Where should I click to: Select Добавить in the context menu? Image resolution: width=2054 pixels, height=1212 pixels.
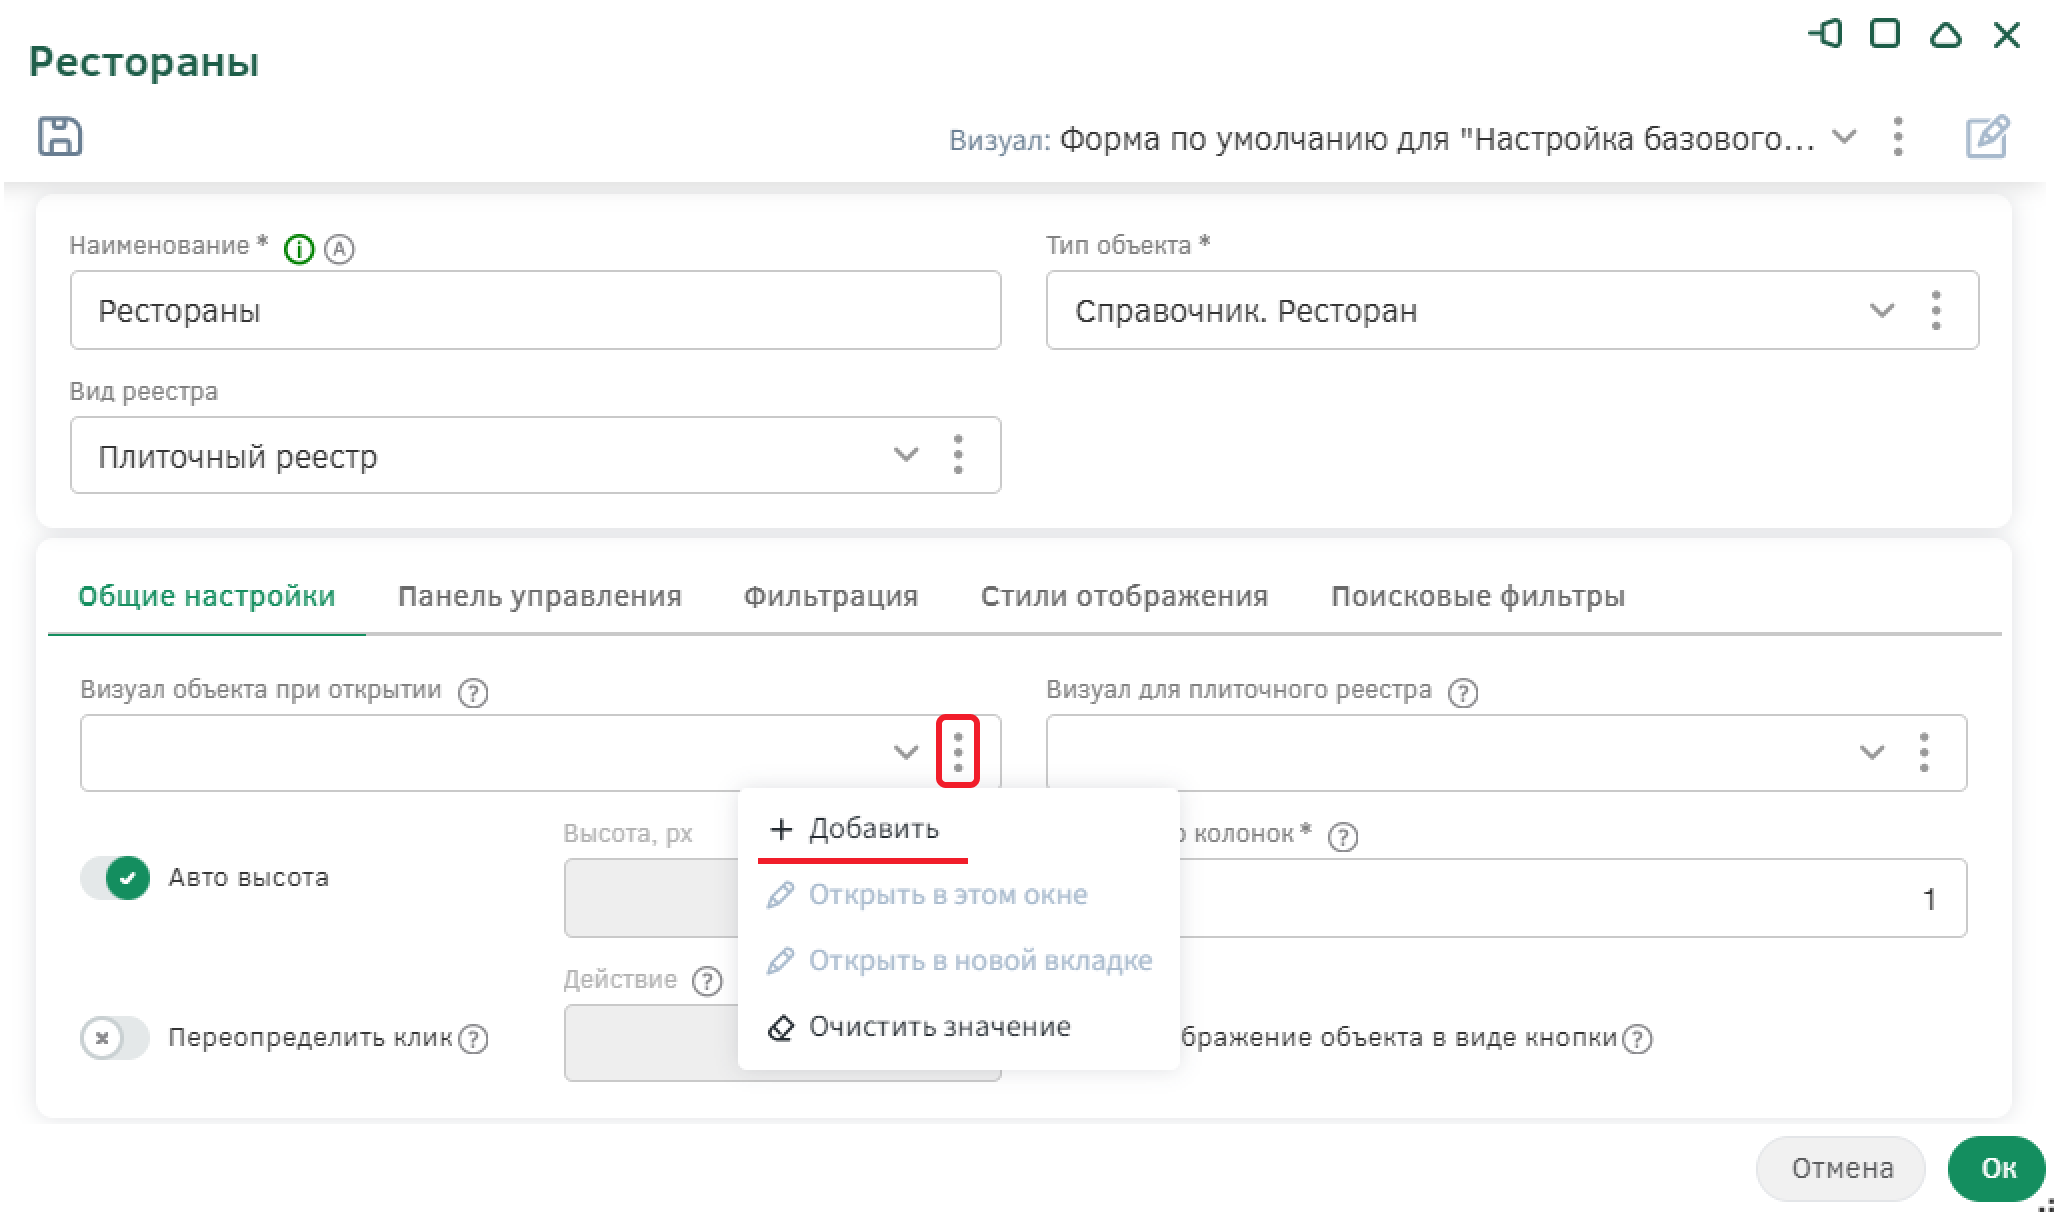point(872,829)
